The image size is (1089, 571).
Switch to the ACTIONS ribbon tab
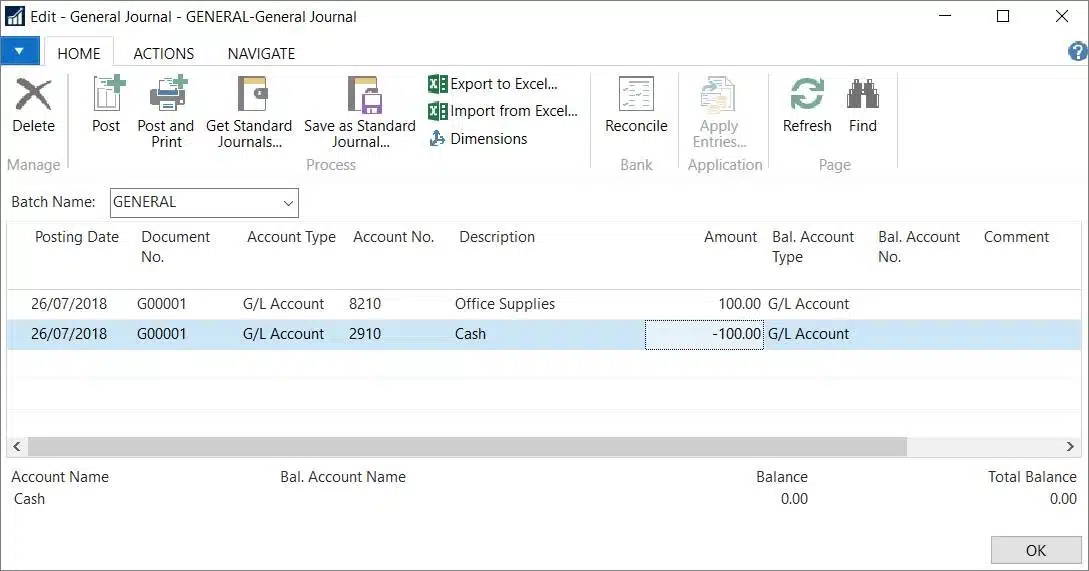click(164, 54)
